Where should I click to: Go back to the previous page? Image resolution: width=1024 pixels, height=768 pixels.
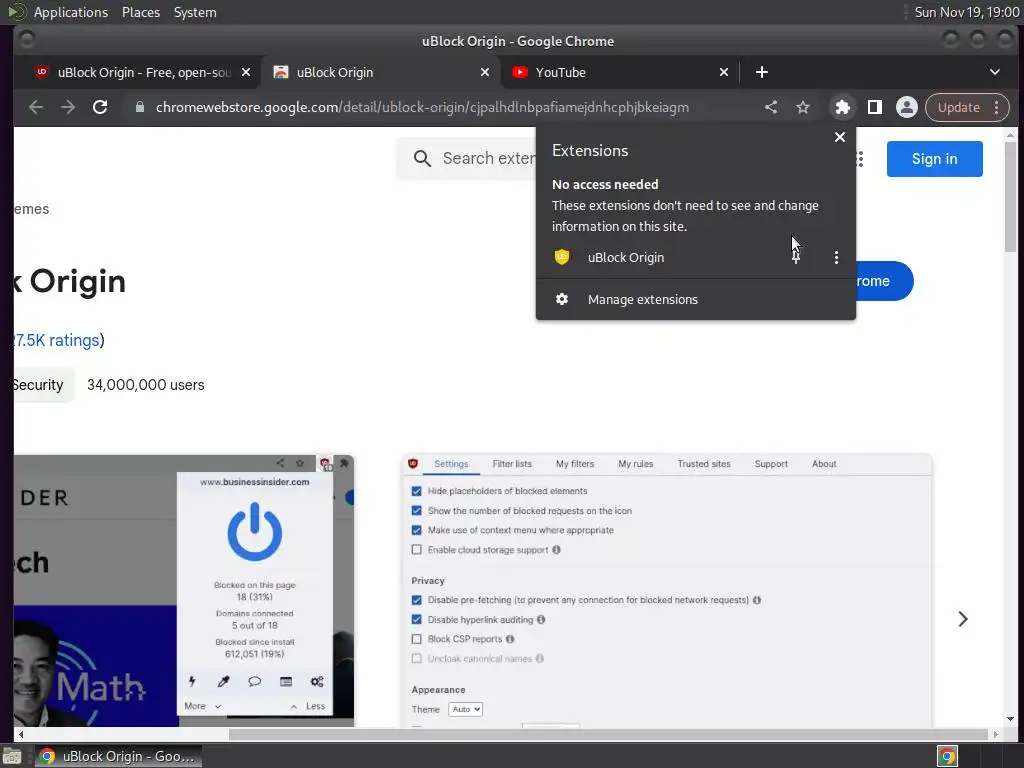tap(36, 107)
